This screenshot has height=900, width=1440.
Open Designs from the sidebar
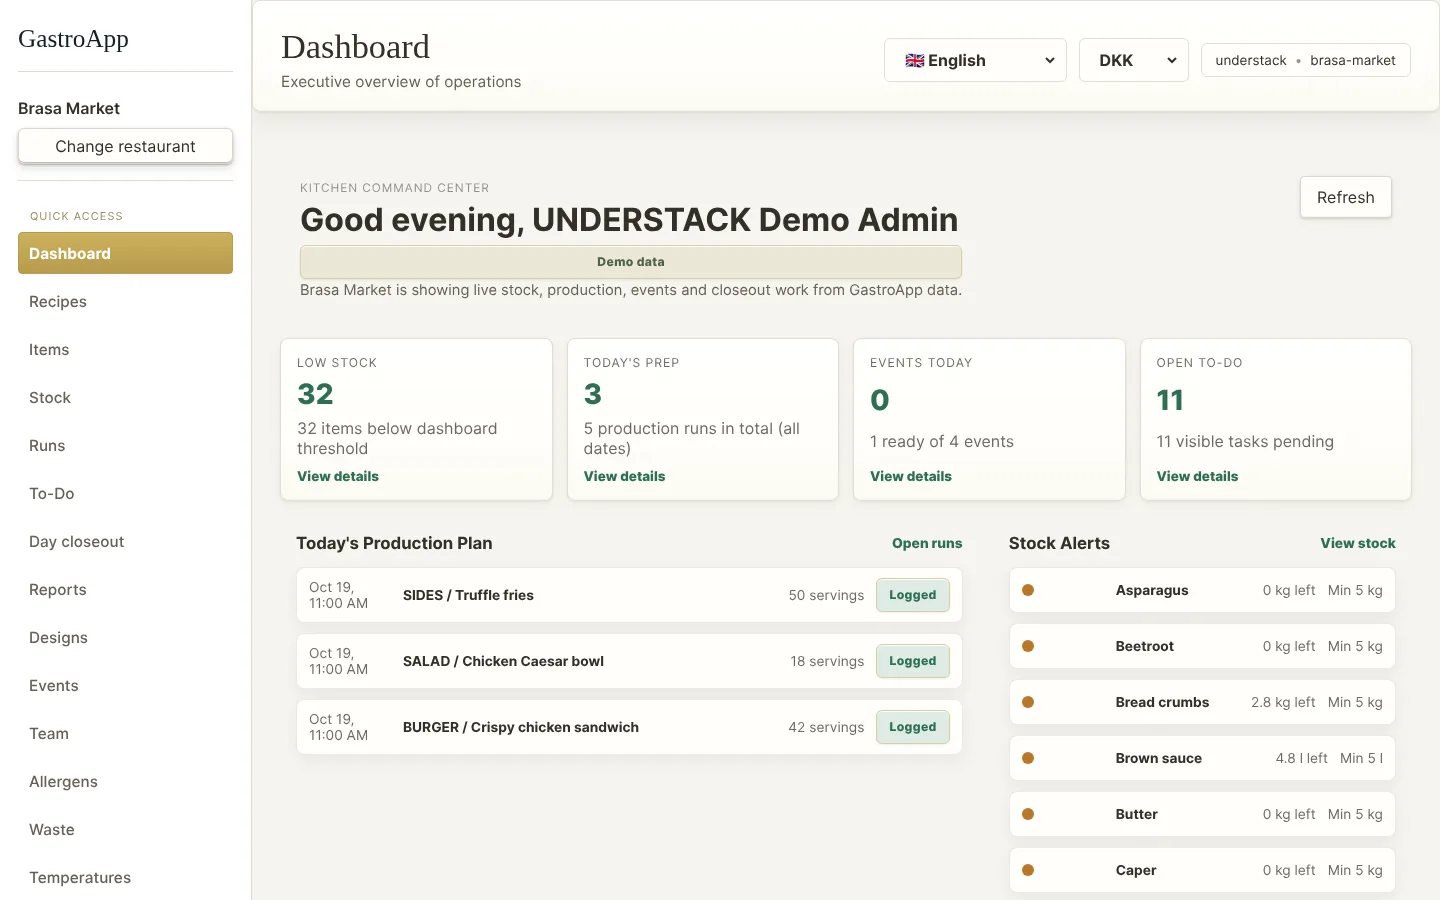pyautogui.click(x=125, y=637)
